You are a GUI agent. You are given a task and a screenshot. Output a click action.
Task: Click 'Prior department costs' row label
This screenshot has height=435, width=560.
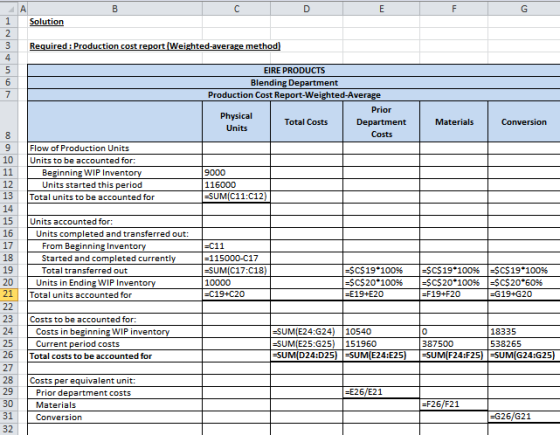pyautogui.click(x=83, y=393)
